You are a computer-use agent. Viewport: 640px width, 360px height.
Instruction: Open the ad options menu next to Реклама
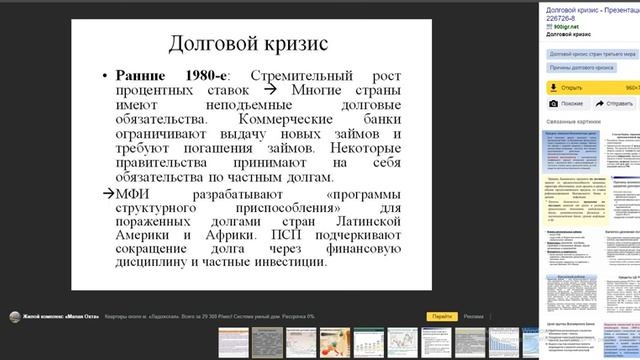[x=490, y=317]
